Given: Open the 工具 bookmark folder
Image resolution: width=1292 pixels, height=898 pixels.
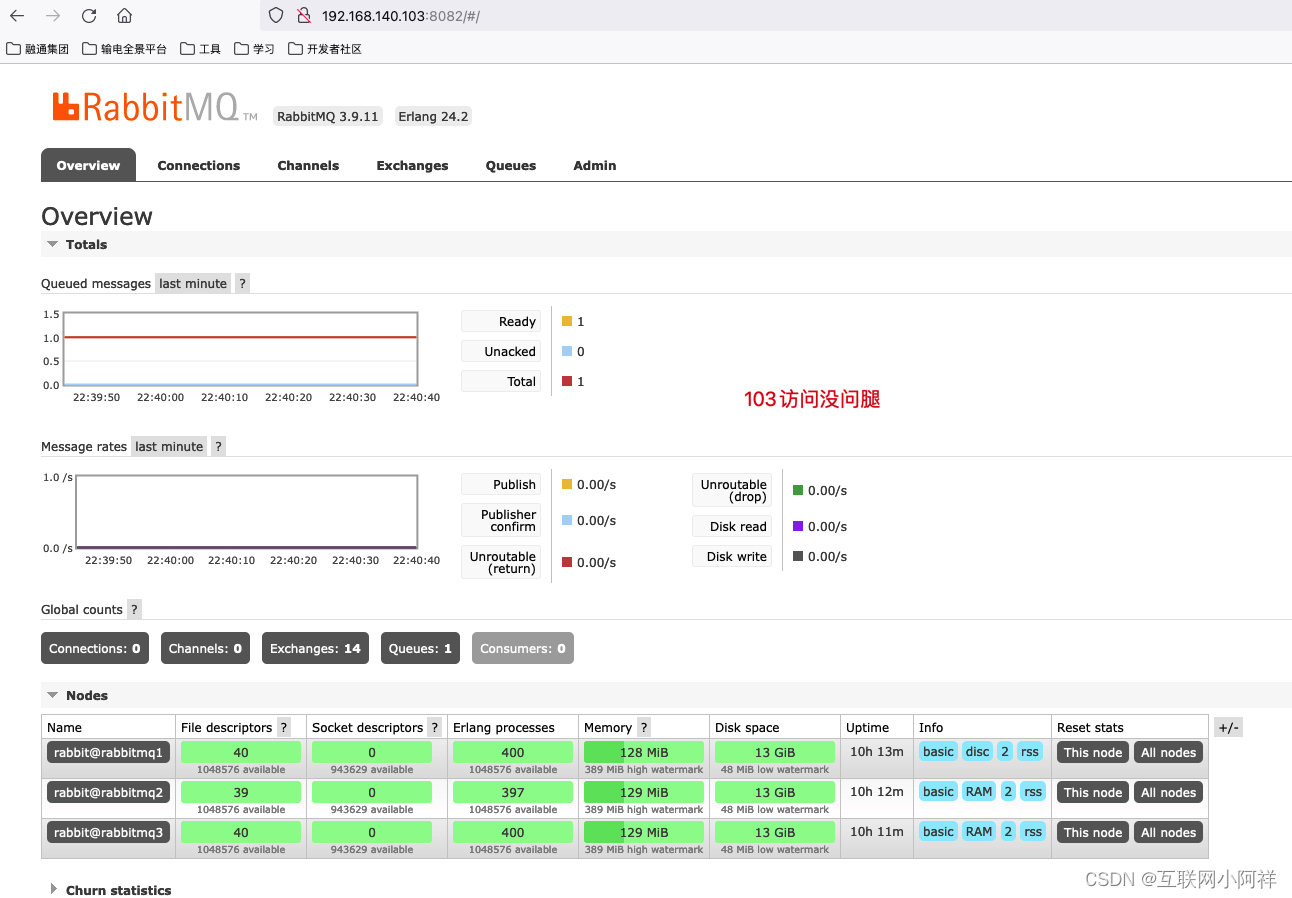Looking at the screenshot, I should (x=201, y=49).
